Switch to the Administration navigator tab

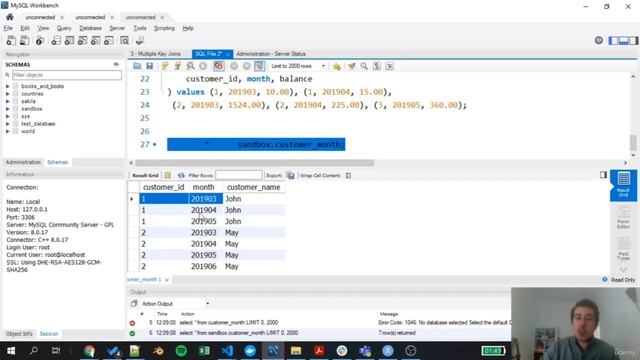pos(23,162)
